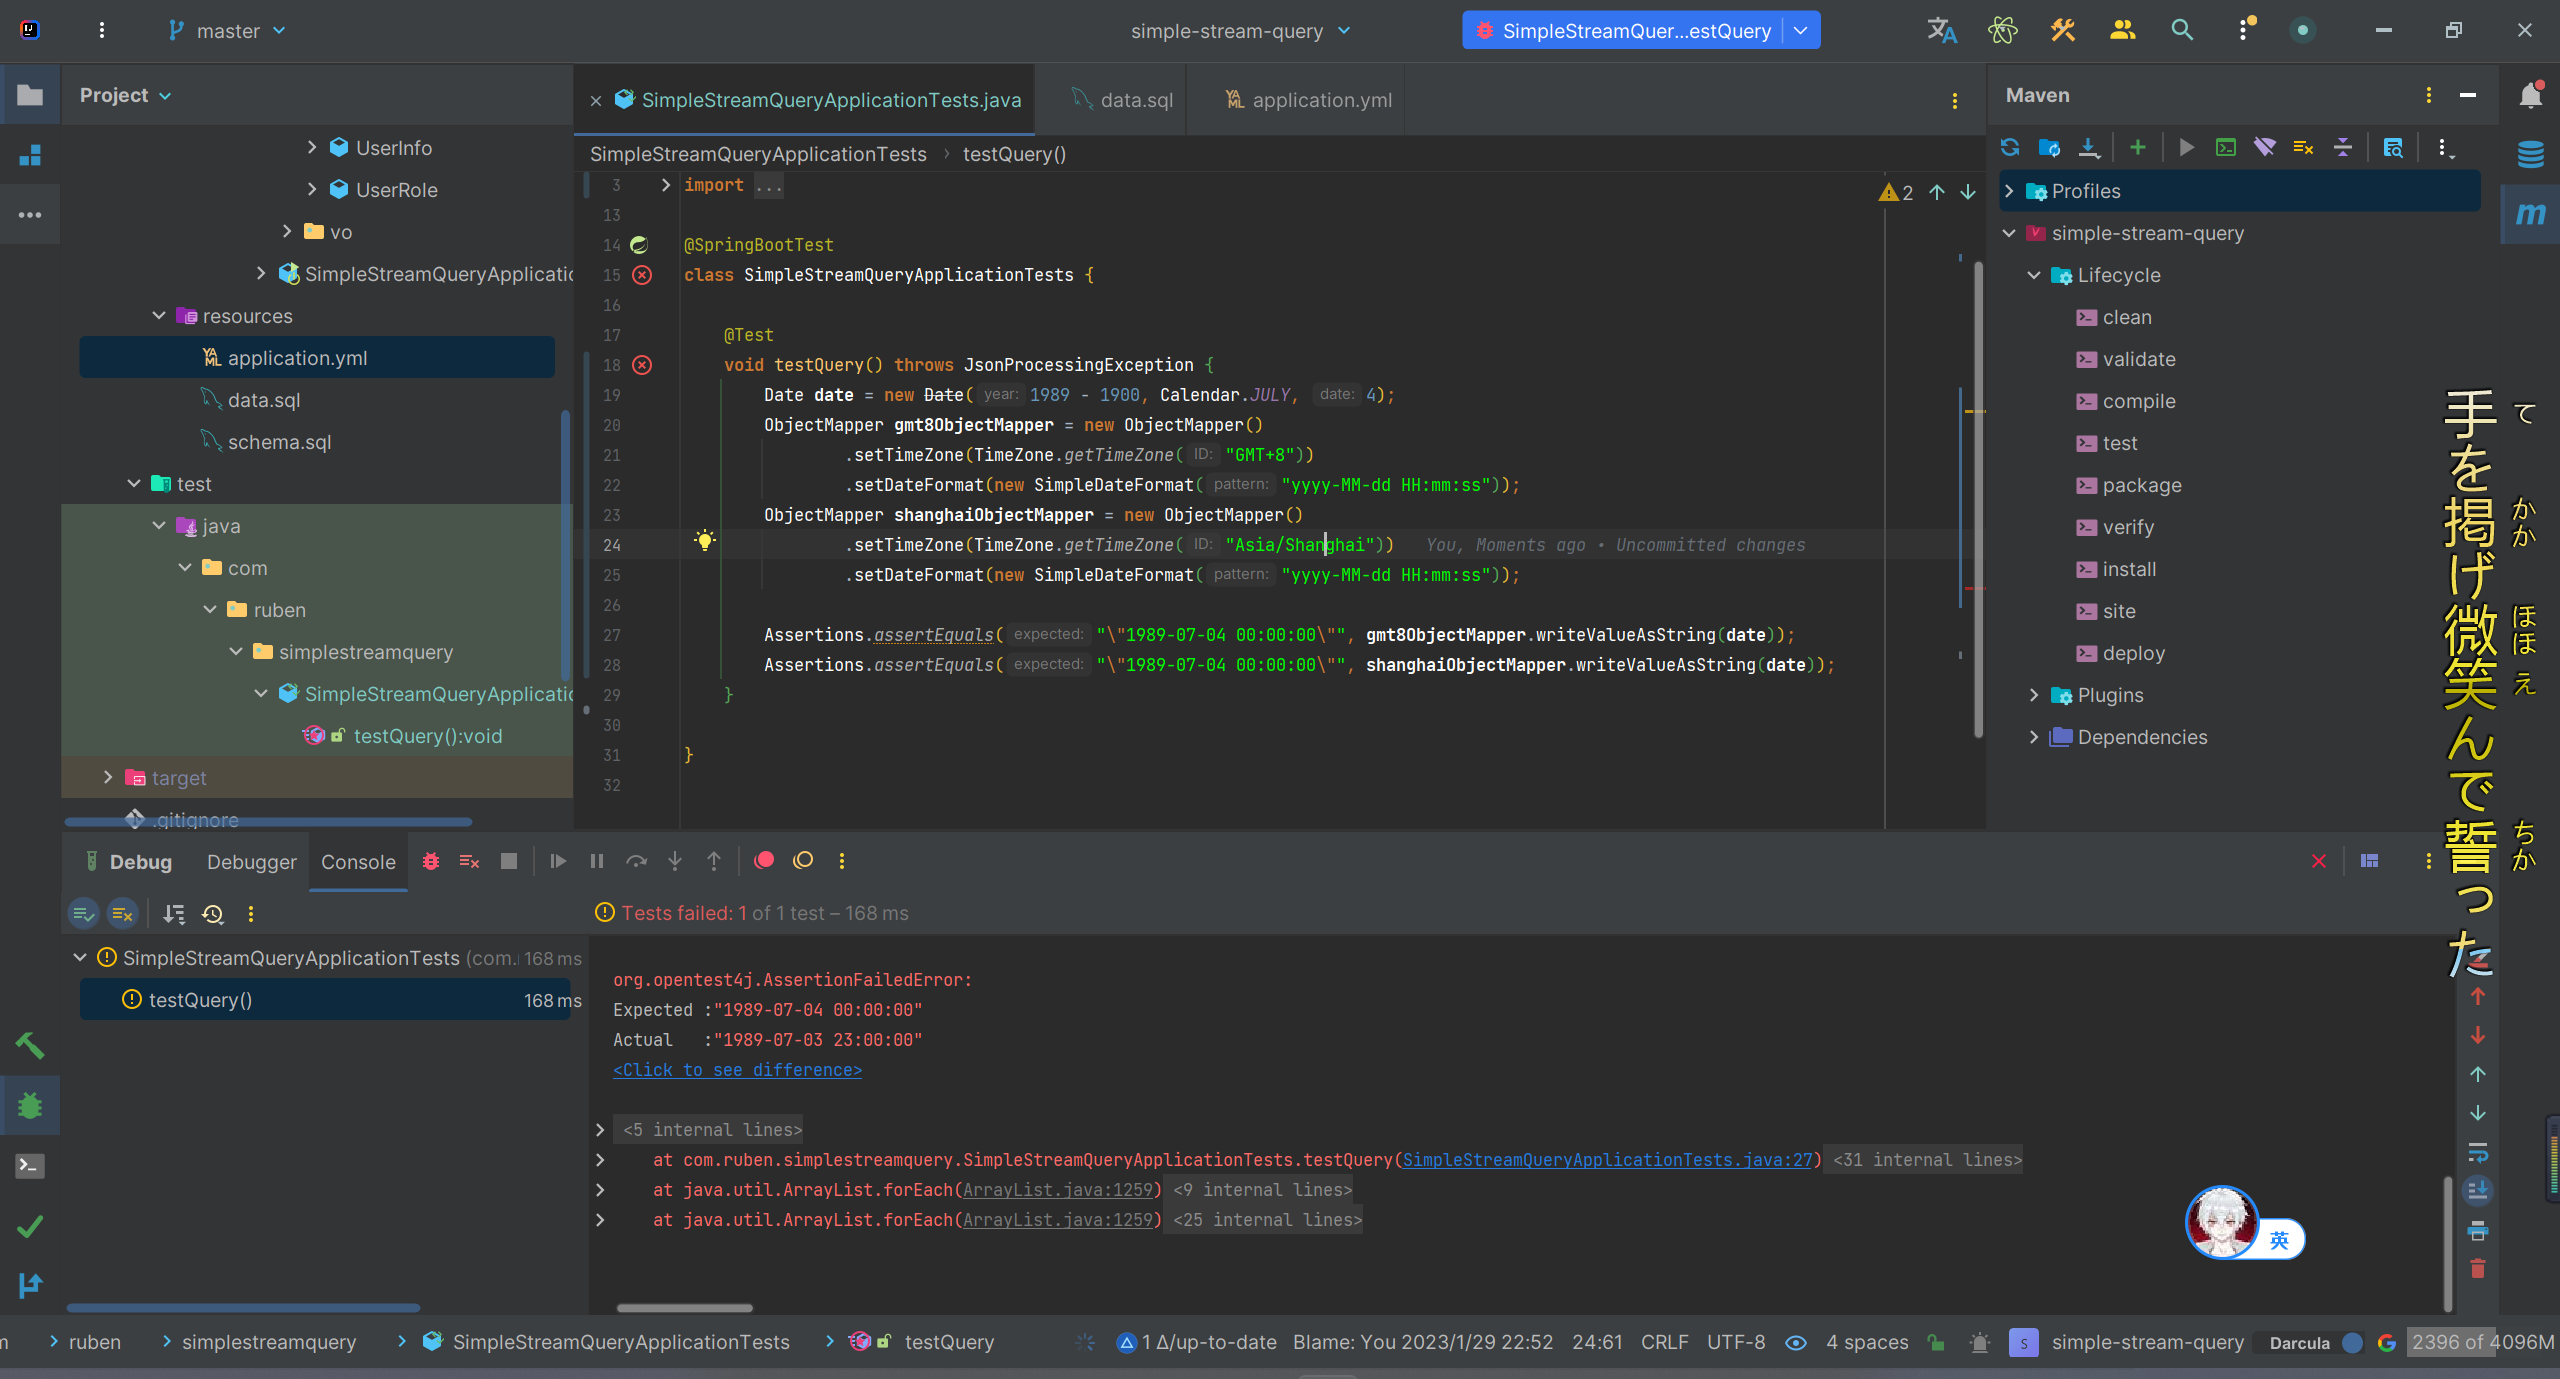The height and width of the screenshot is (1379, 2560).
Task: Toggle Maven Skip Tests mode
Action: (2304, 148)
